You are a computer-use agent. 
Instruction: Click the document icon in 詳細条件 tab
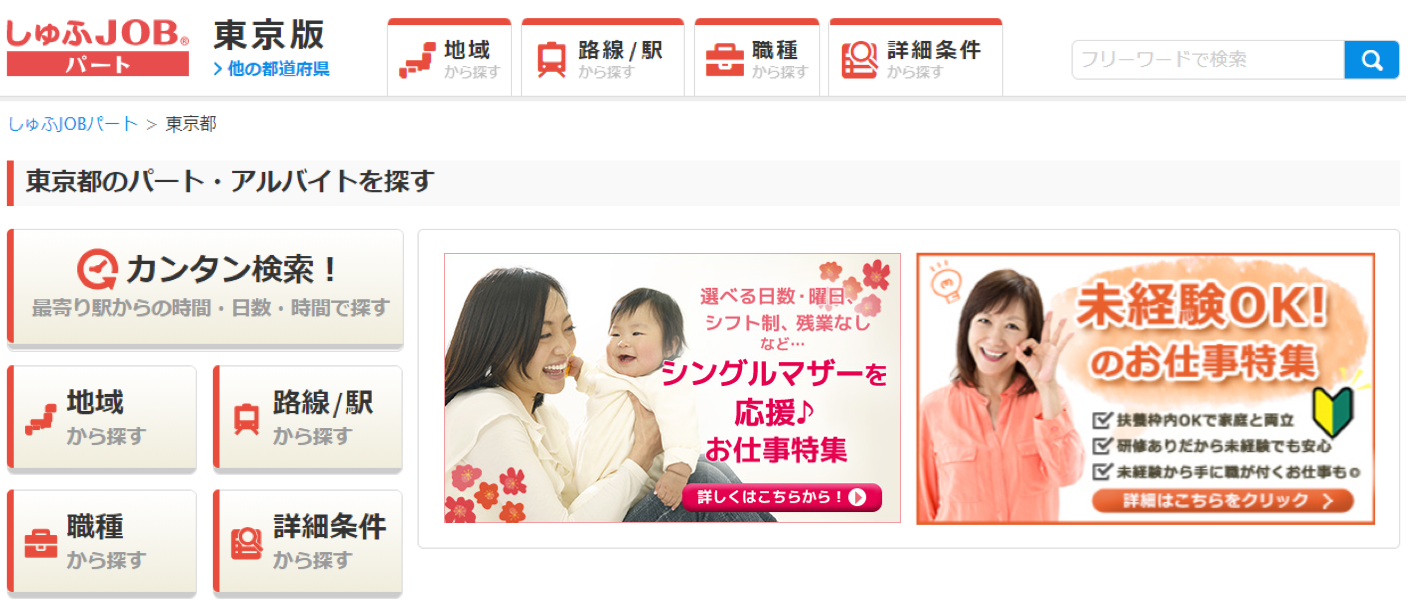(859, 60)
